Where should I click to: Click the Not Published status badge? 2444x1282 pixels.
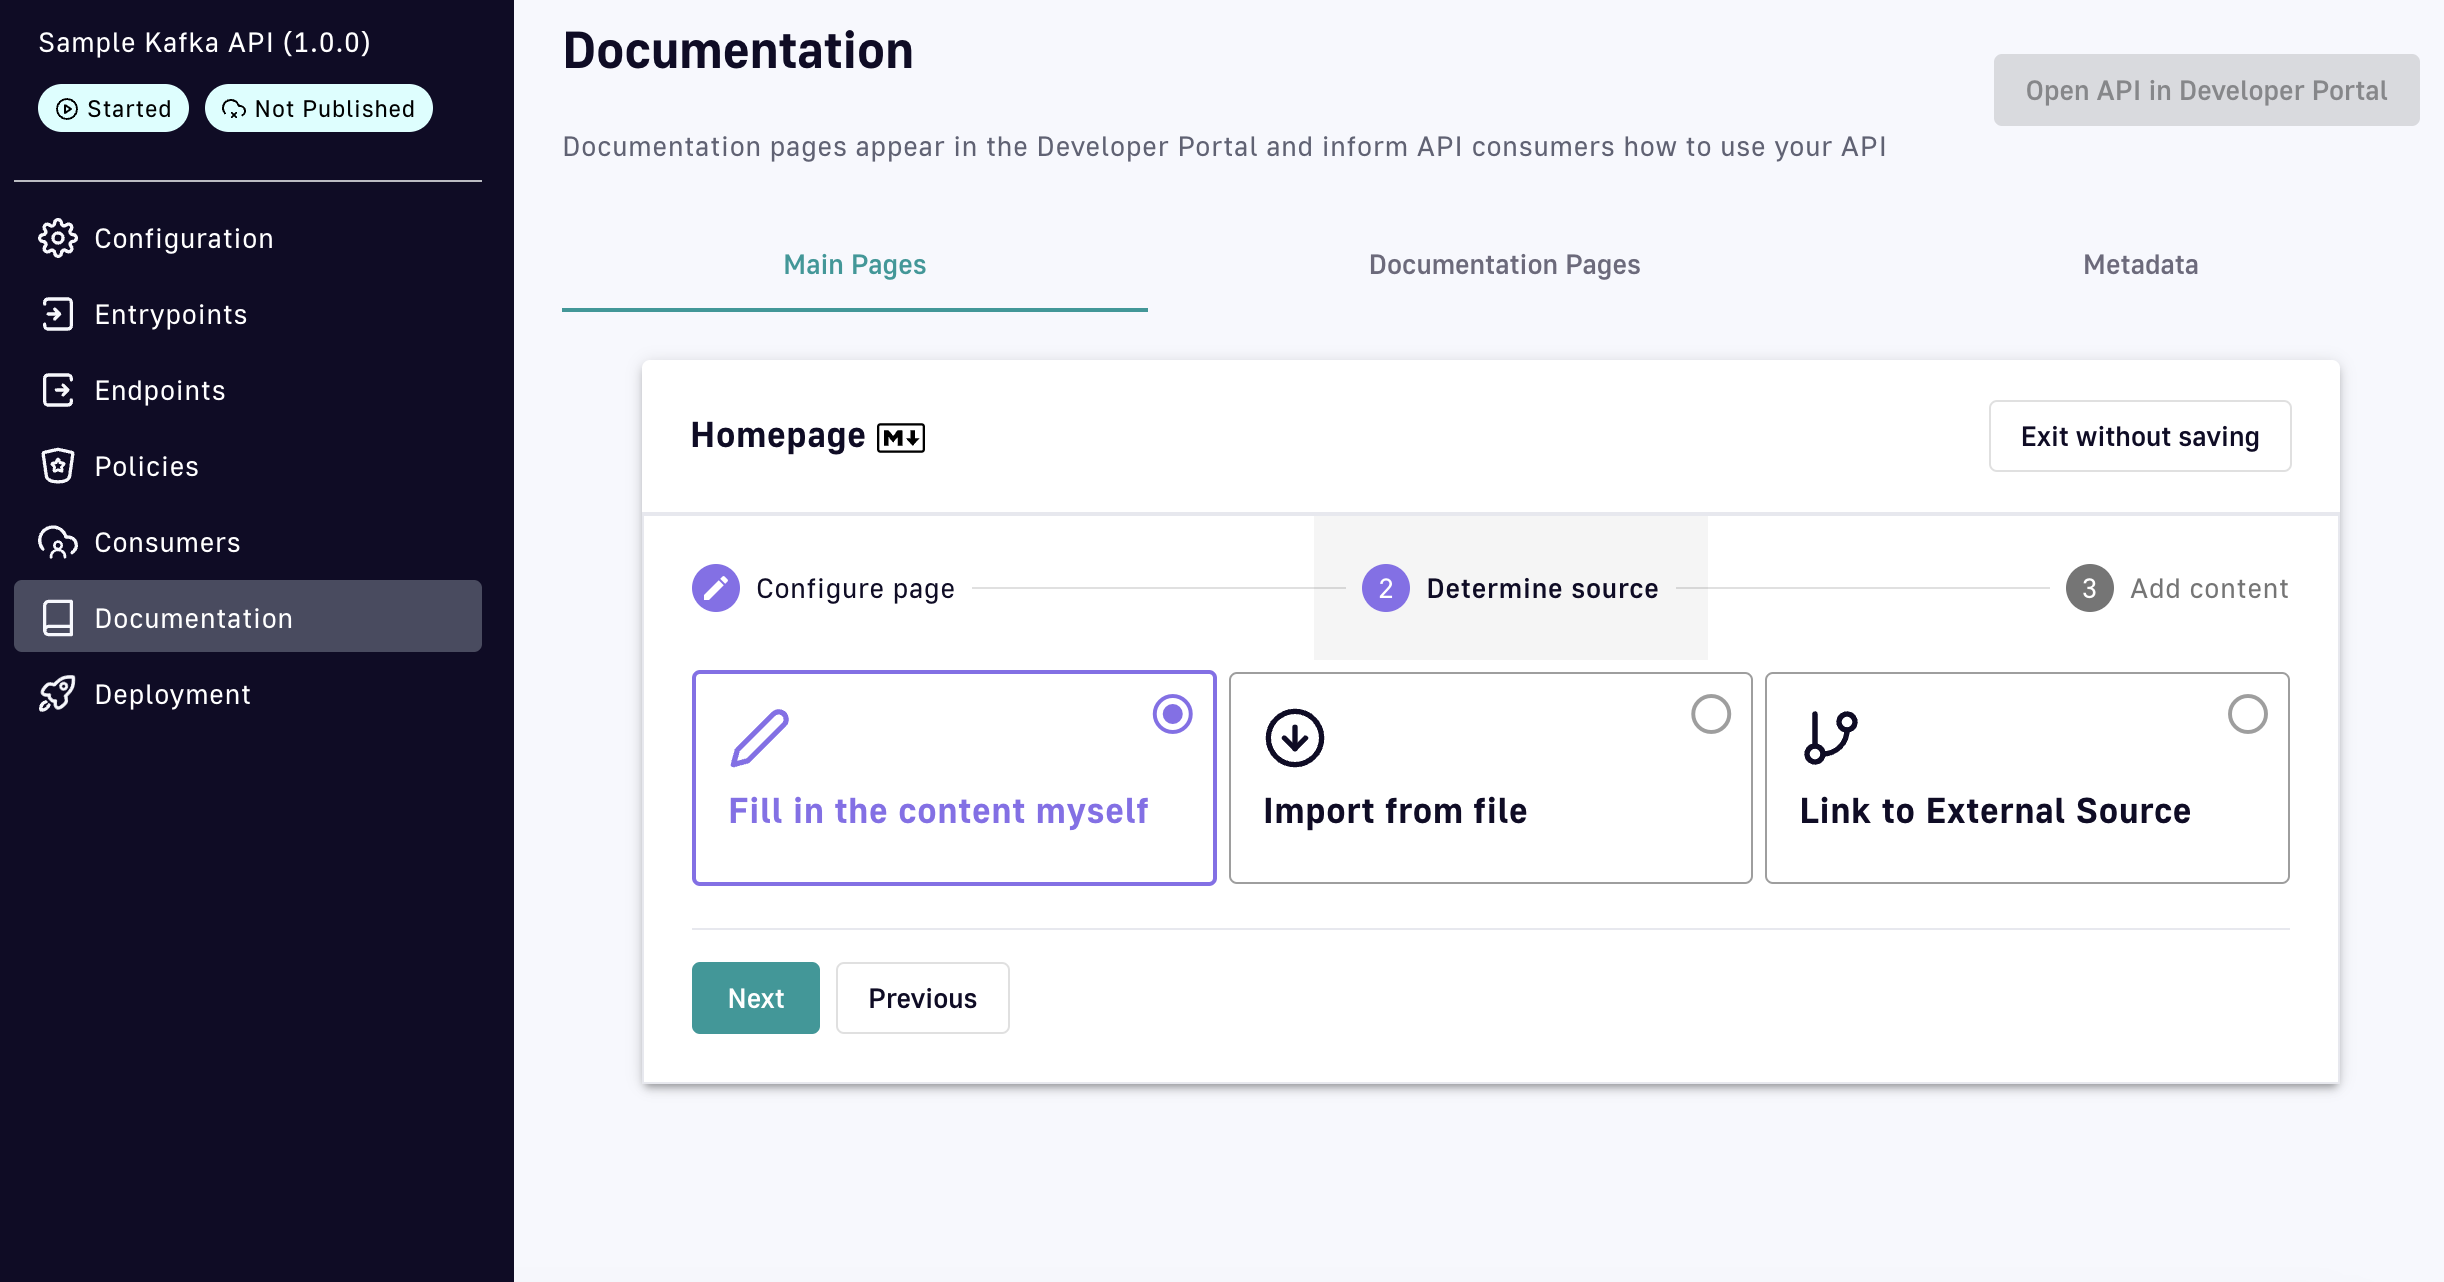318,109
